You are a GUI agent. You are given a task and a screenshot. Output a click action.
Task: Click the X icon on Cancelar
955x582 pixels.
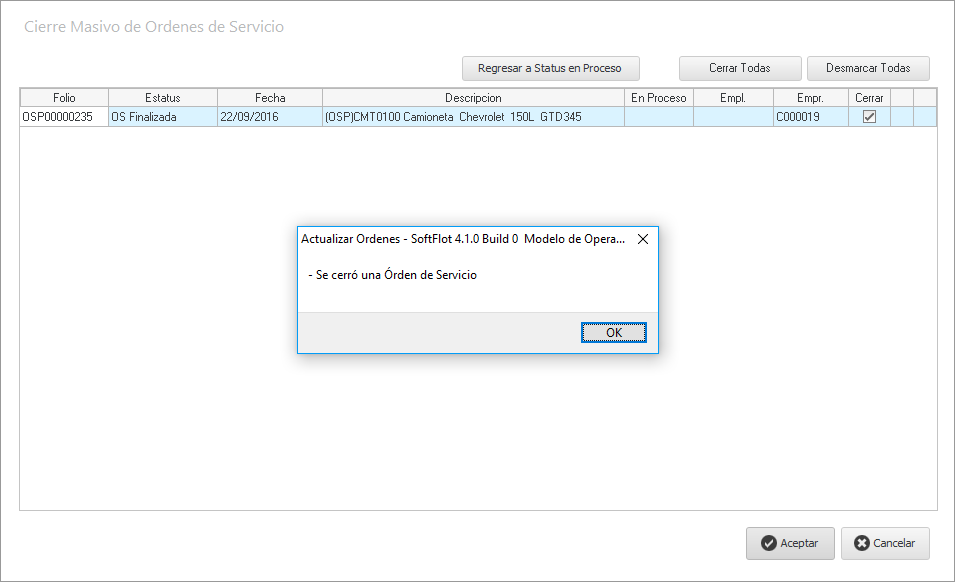(862, 543)
